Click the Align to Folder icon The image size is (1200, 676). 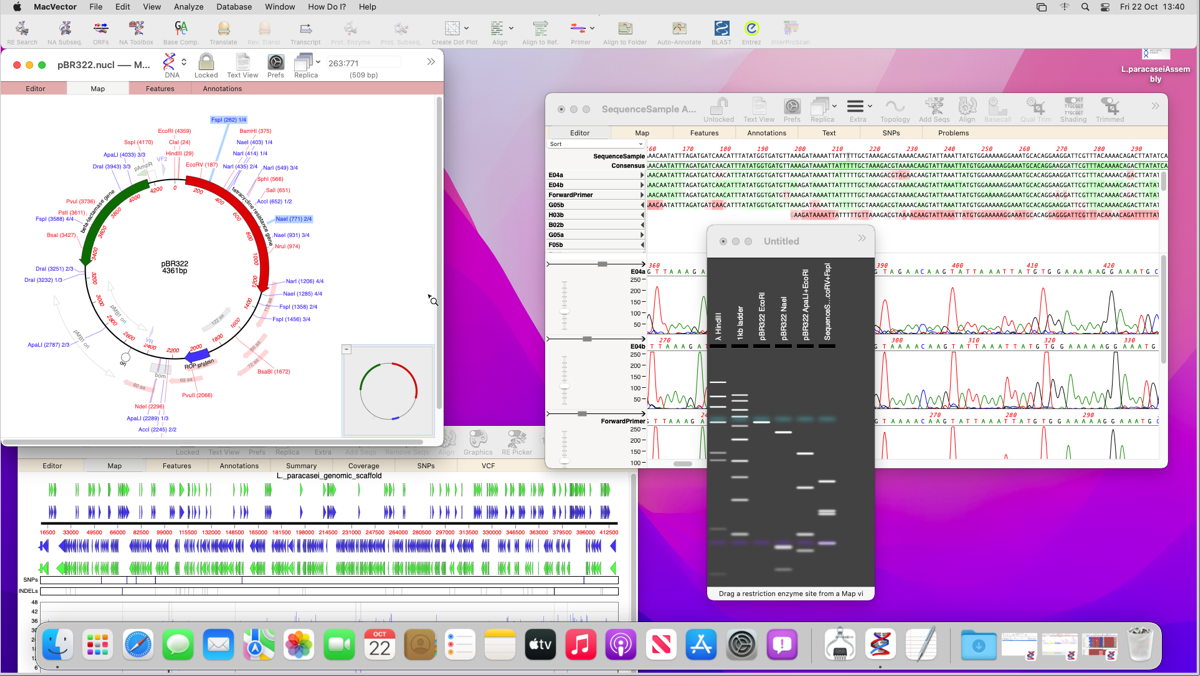[x=625, y=32]
